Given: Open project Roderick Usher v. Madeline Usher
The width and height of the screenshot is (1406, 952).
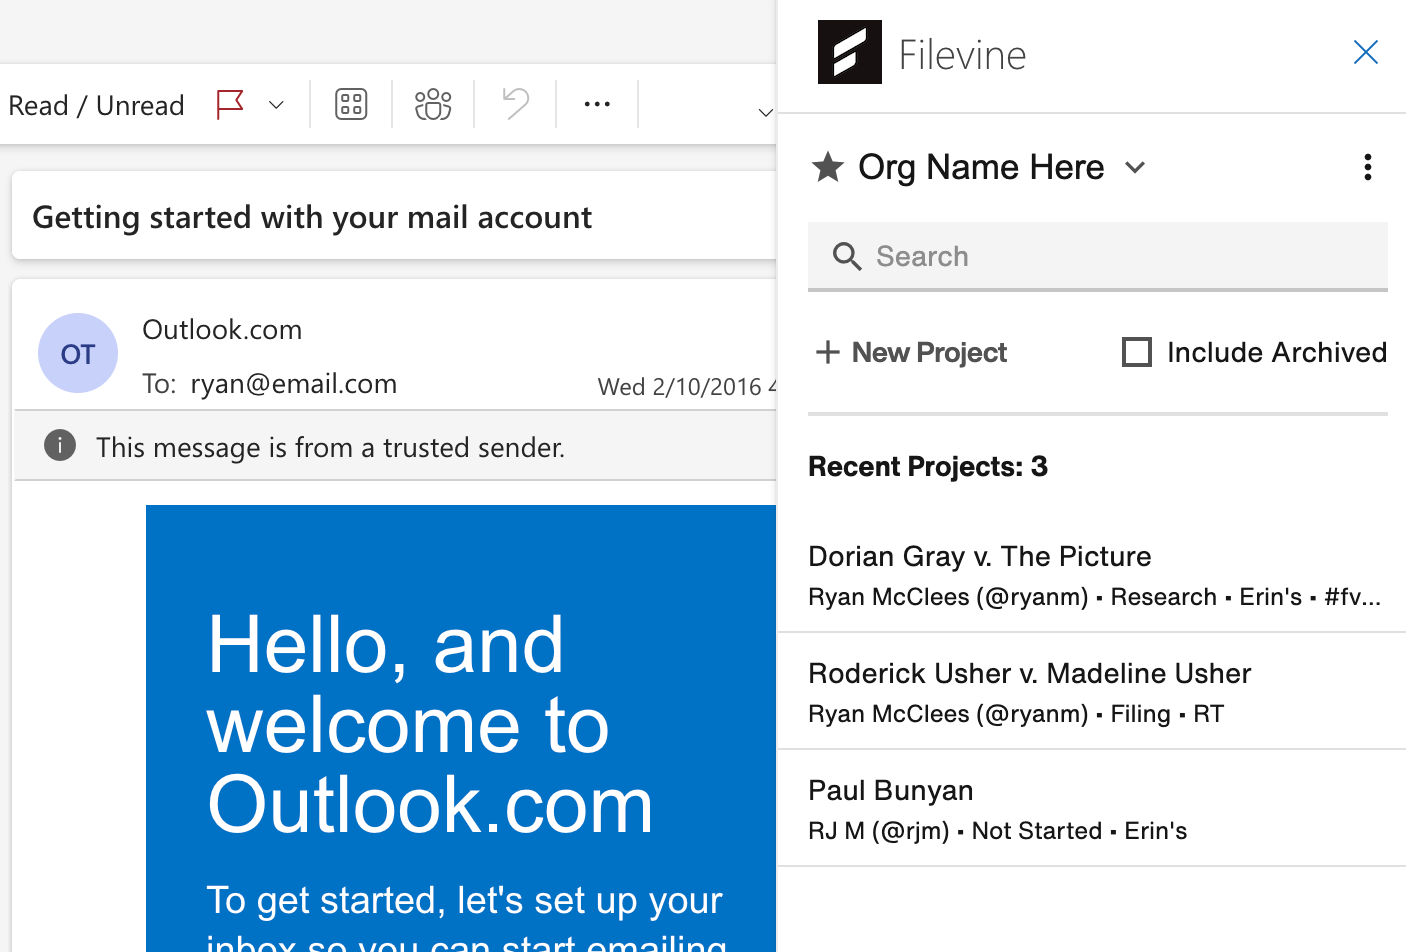Looking at the screenshot, I should [x=1092, y=692].
